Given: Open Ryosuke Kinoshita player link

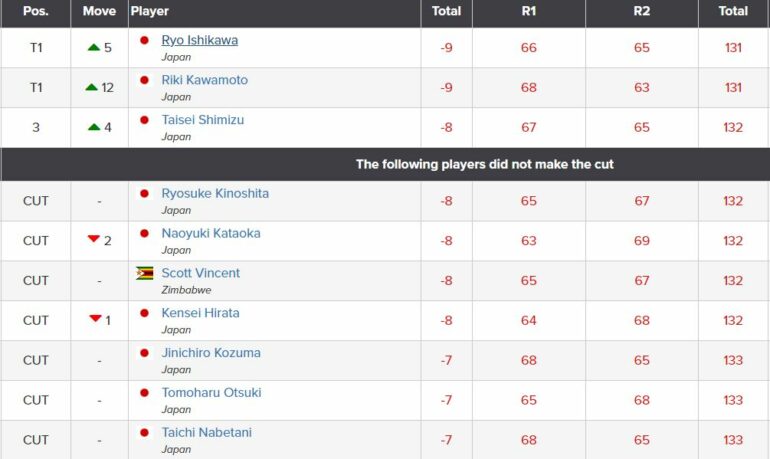Looking at the screenshot, I should [215, 193].
